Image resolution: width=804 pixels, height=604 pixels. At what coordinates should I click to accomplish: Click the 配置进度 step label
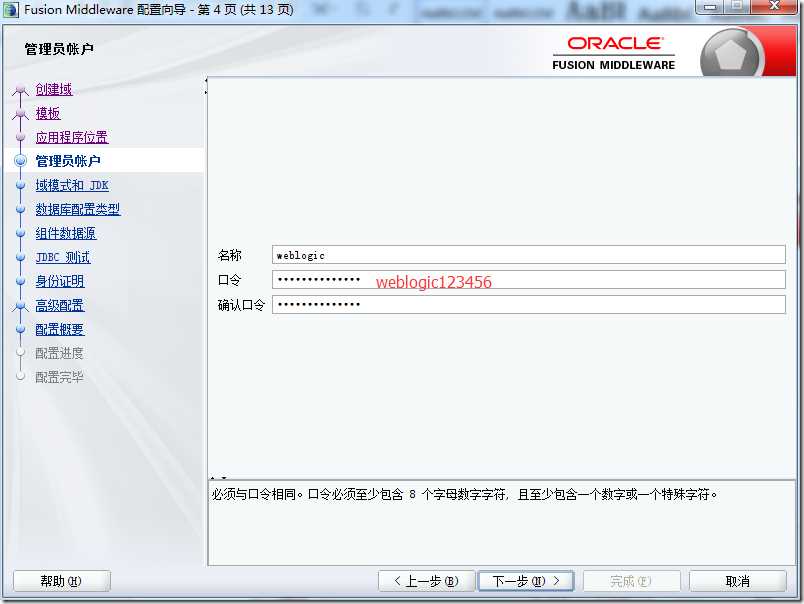tap(59, 353)
